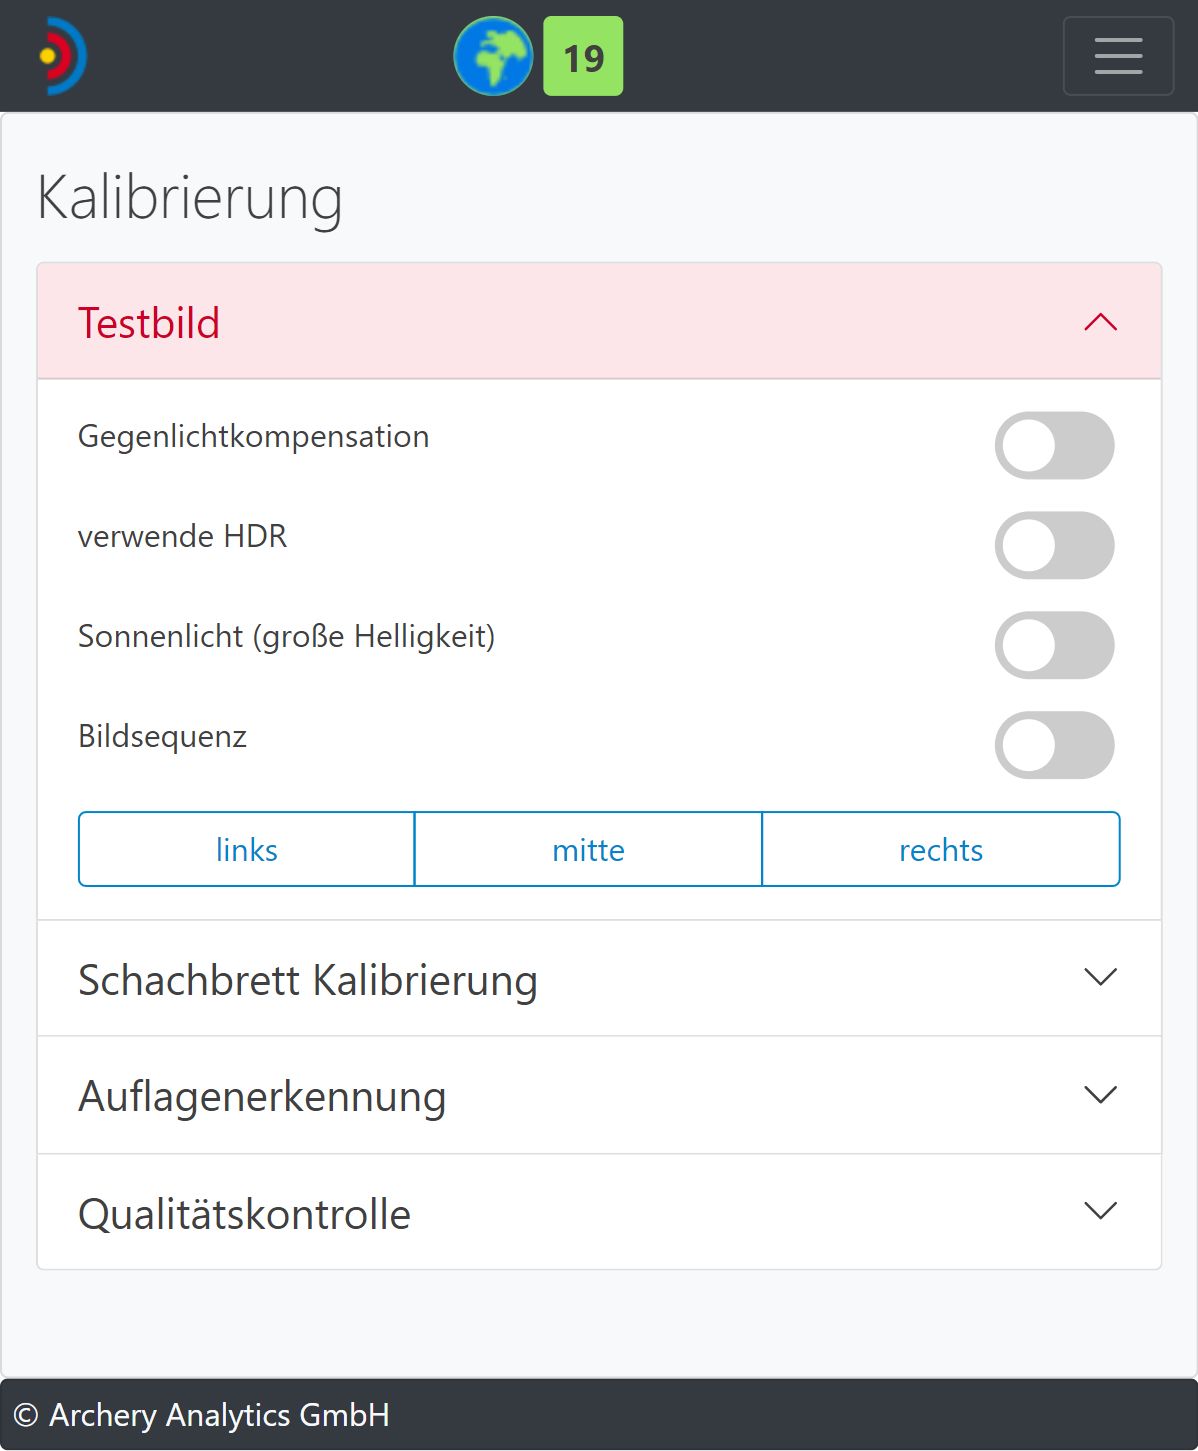Viewport: 1198px width, 1451px height.
Task: Toggle the verwende HDR switch
Action: [x=1054, y=546]
